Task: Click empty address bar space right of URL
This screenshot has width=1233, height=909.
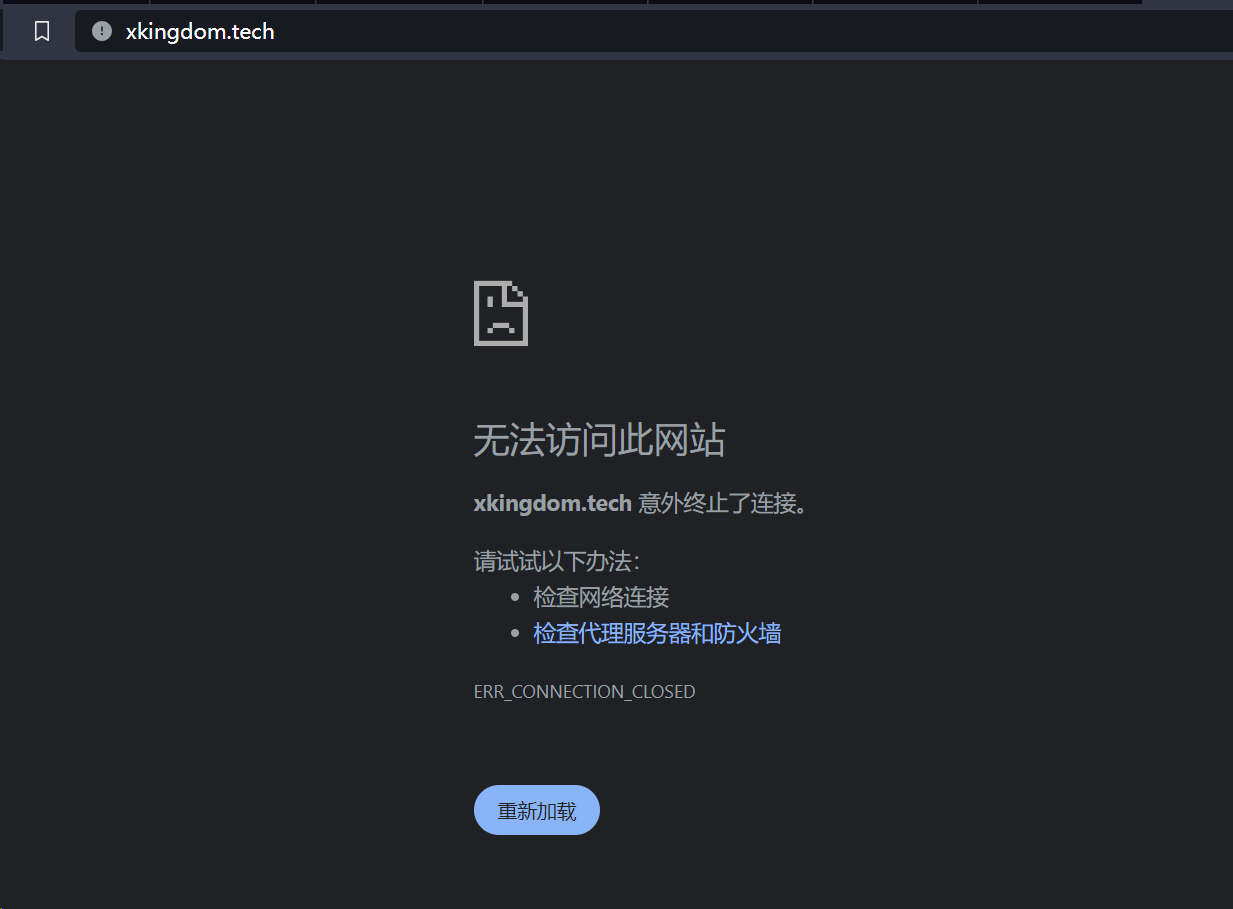Action: click(x=700, y=32)
